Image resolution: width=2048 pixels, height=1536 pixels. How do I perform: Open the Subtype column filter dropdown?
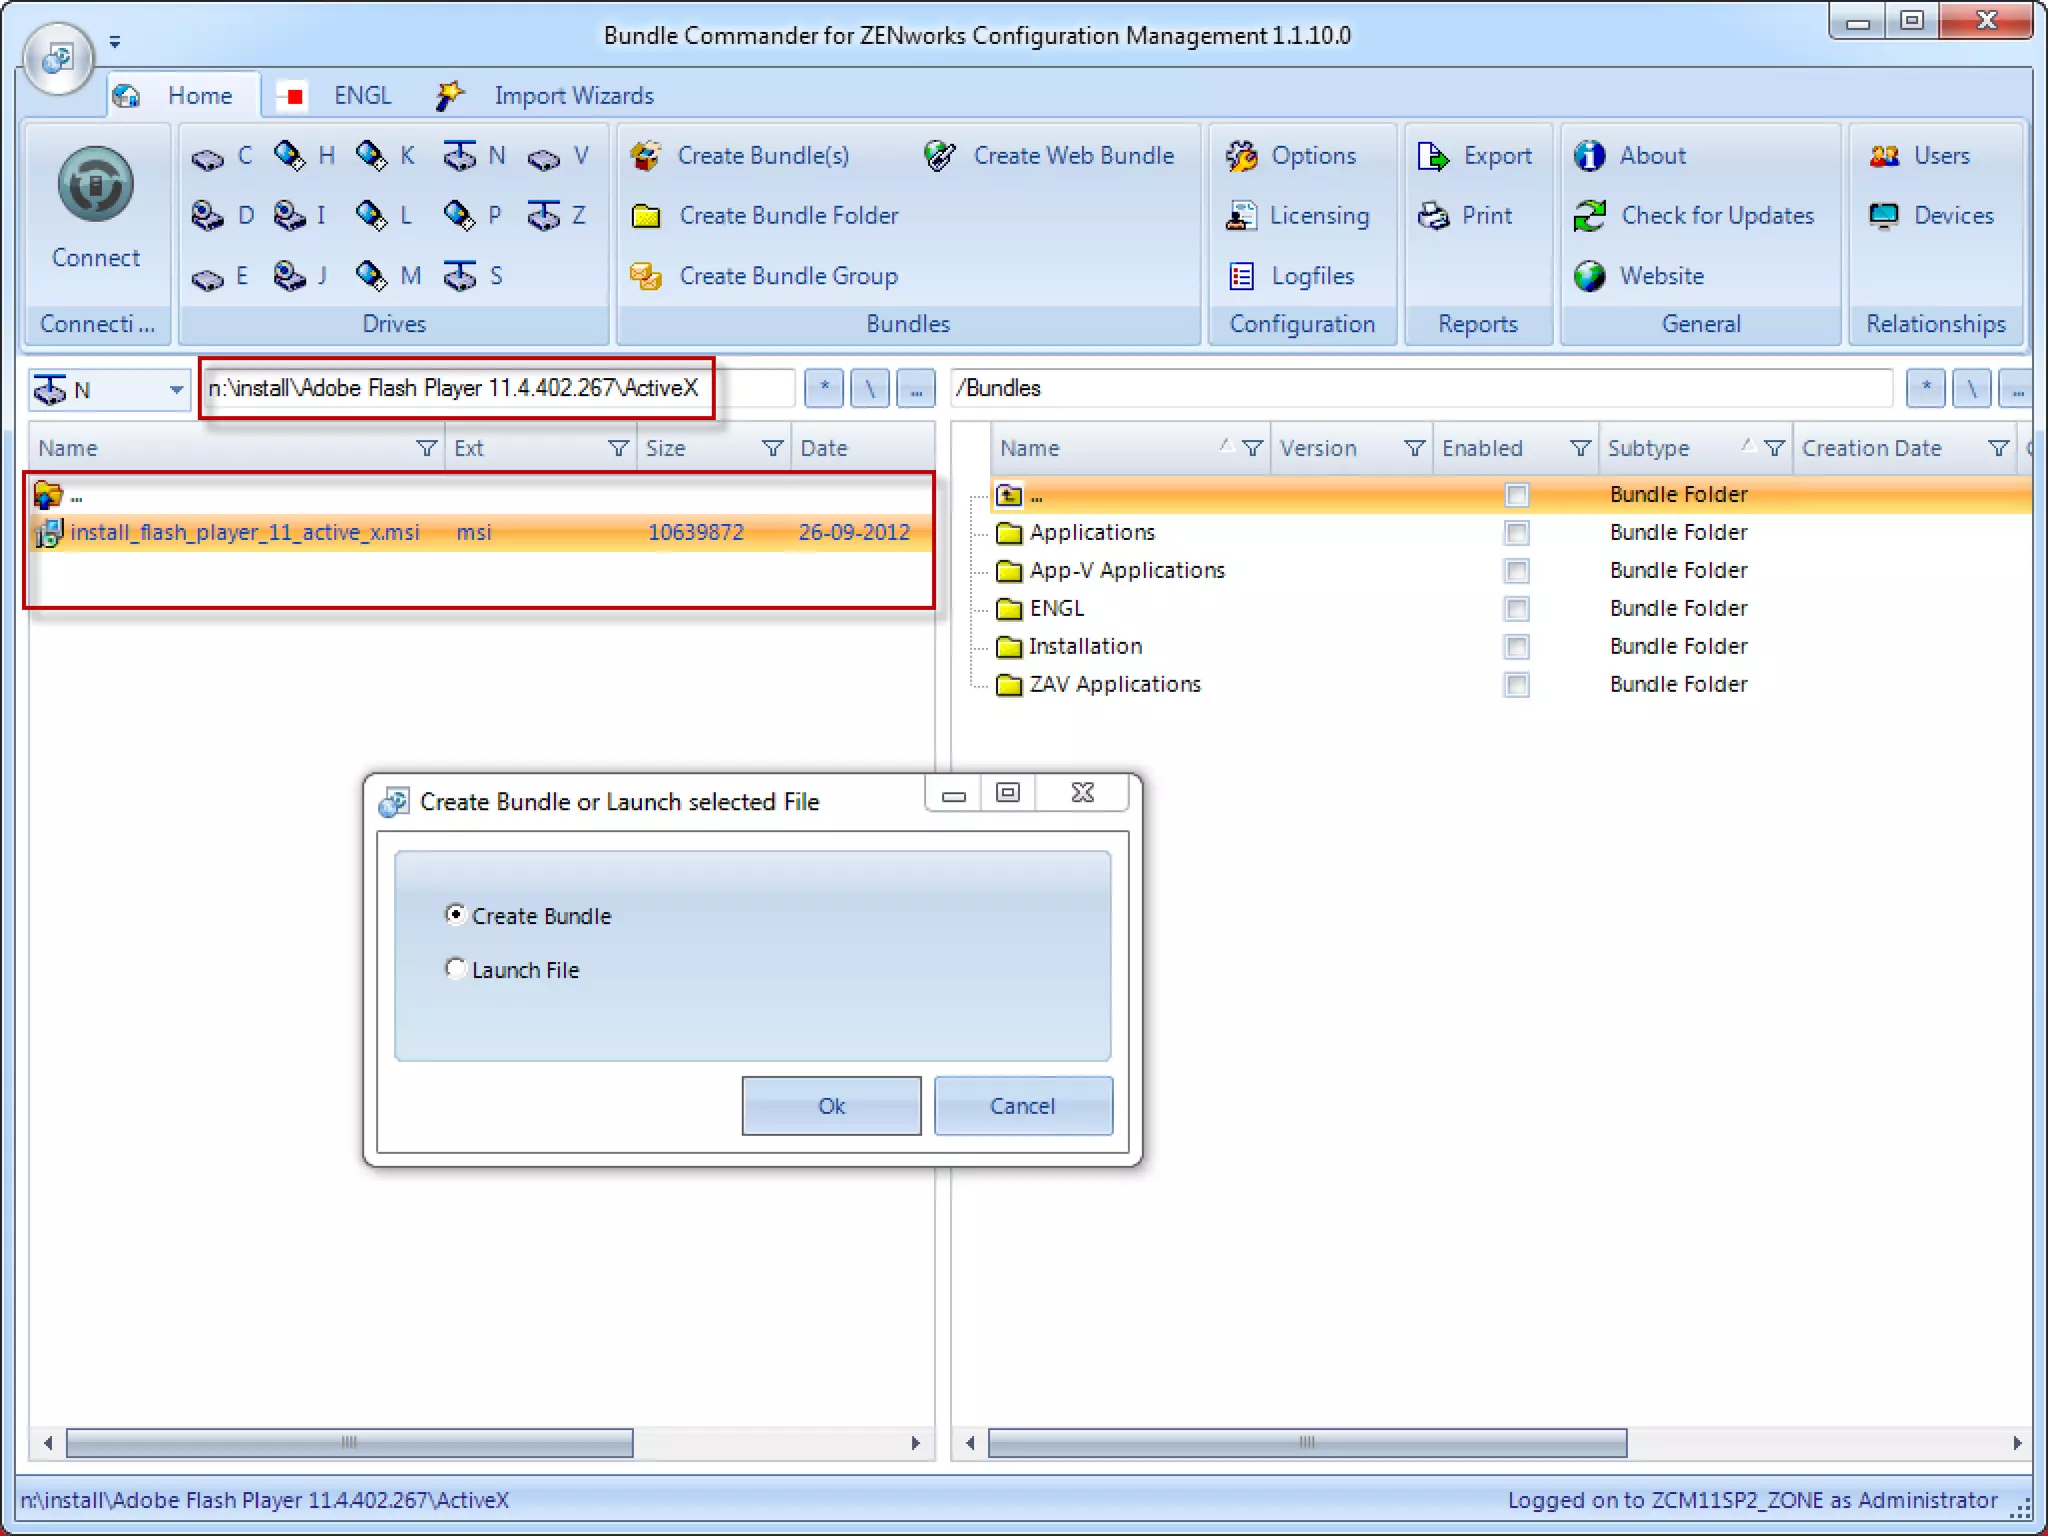(1774, 448)
